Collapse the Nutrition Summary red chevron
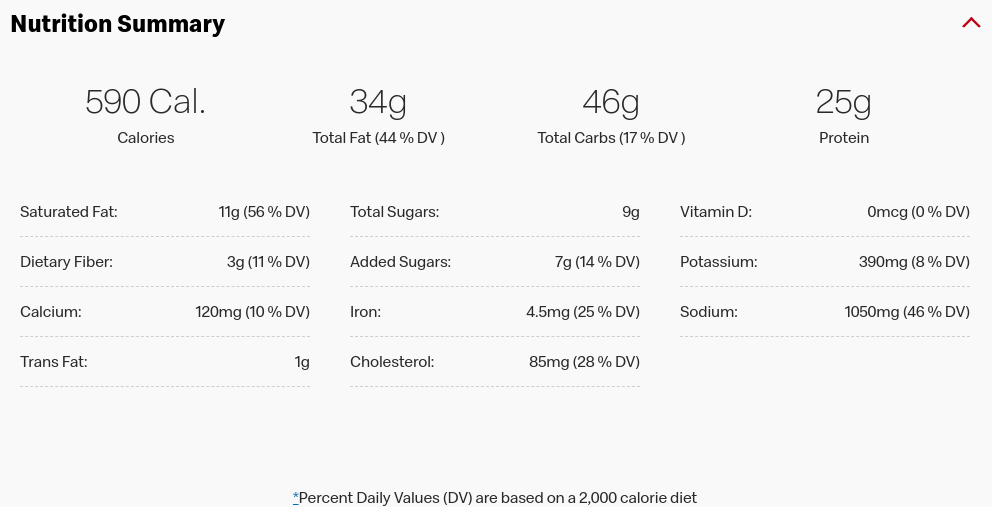Screen dimensions: 992x507 (970, 23)
